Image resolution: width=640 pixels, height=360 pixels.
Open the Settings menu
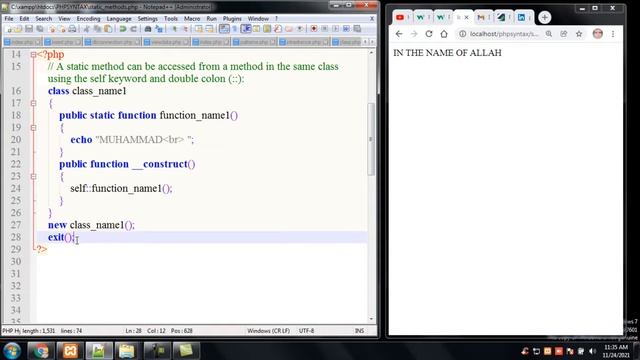pos(147,19)
